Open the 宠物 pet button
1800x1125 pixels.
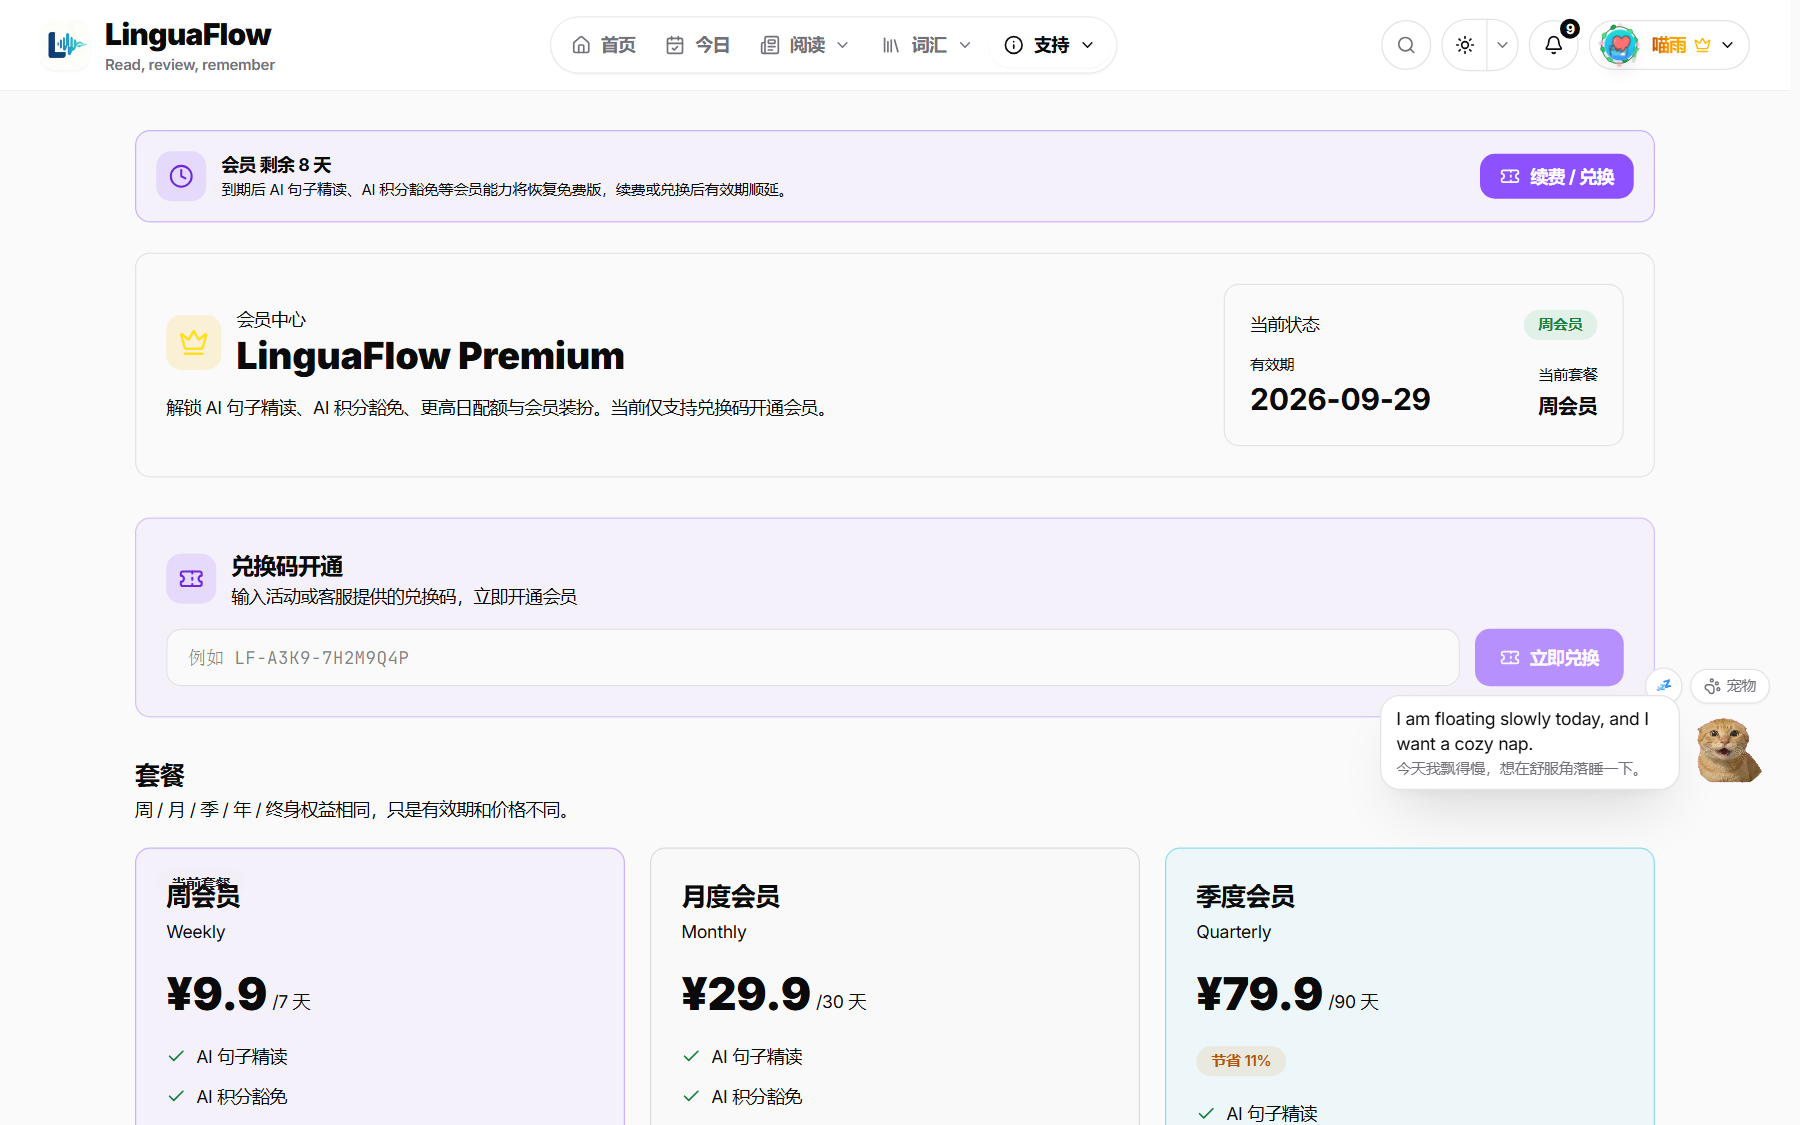click(1730, 686)
